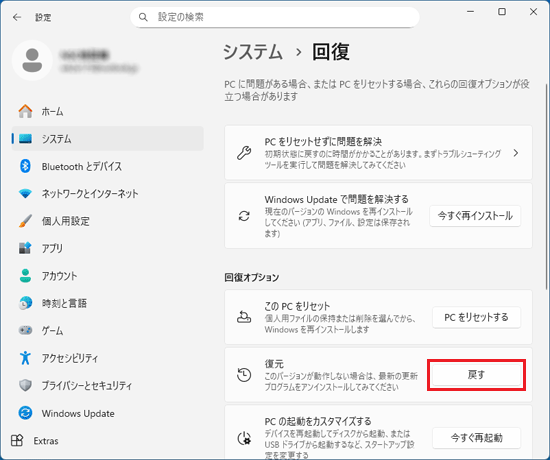Click the アクセシビリティ figure icon

(25, 358)
